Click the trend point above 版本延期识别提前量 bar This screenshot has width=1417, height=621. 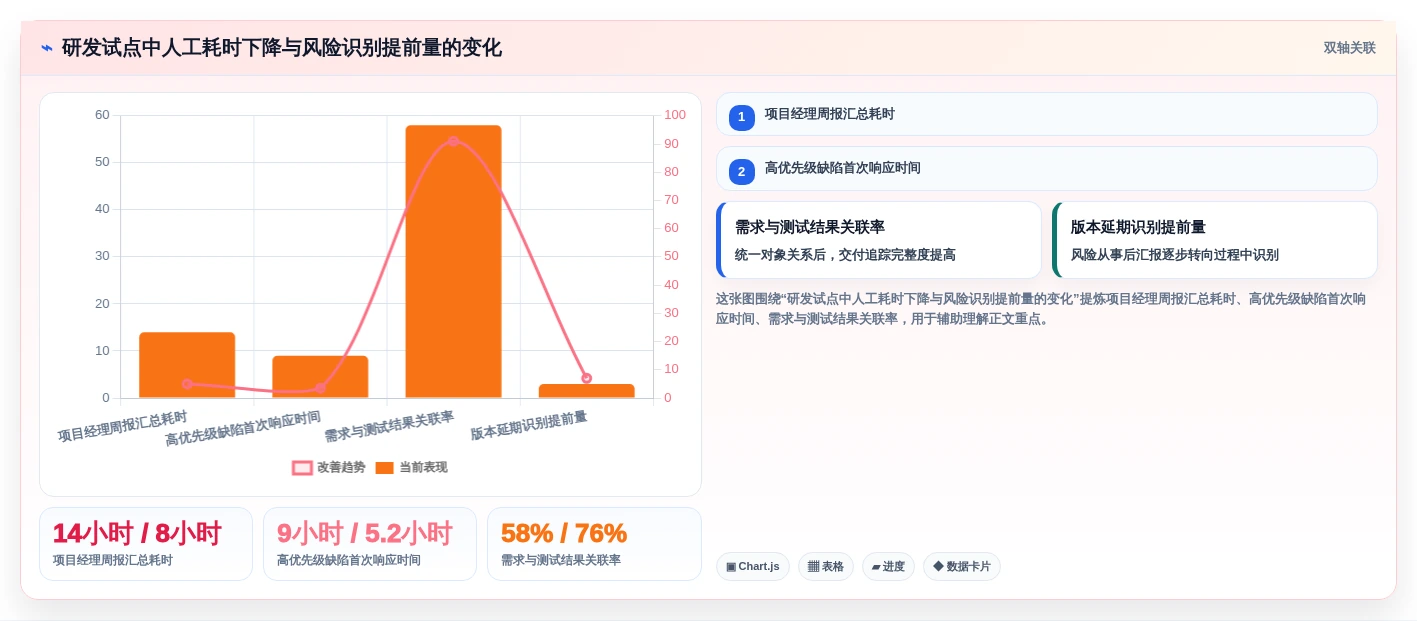coord(586,378)
